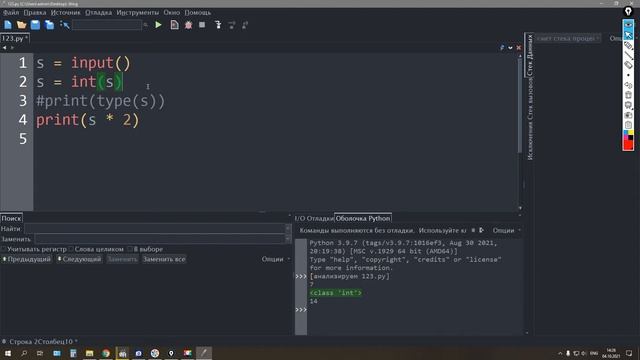Select the line drawing annotation tool
The image size is (640, 360).
tap(628, 55)
